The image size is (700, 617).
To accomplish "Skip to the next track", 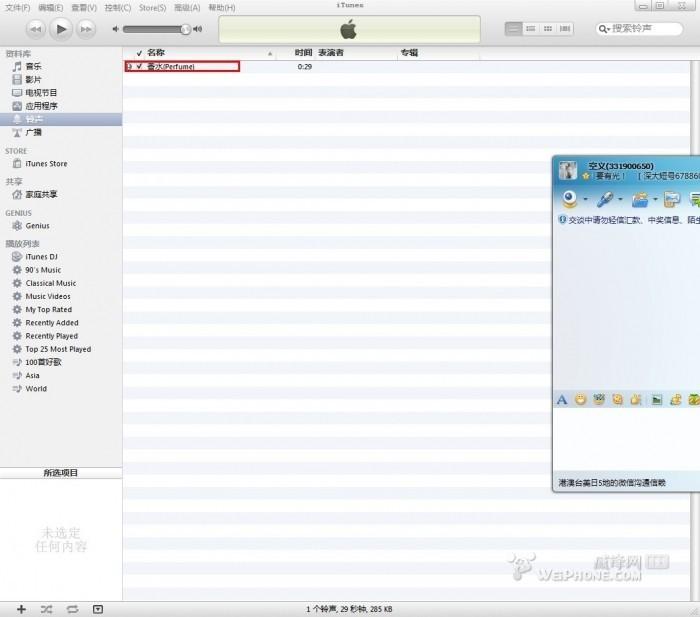I will click(86, 29).
